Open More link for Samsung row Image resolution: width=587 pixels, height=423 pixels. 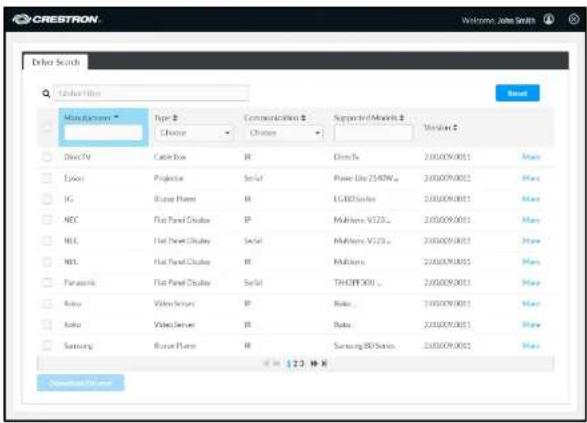(x=531, y=346)
